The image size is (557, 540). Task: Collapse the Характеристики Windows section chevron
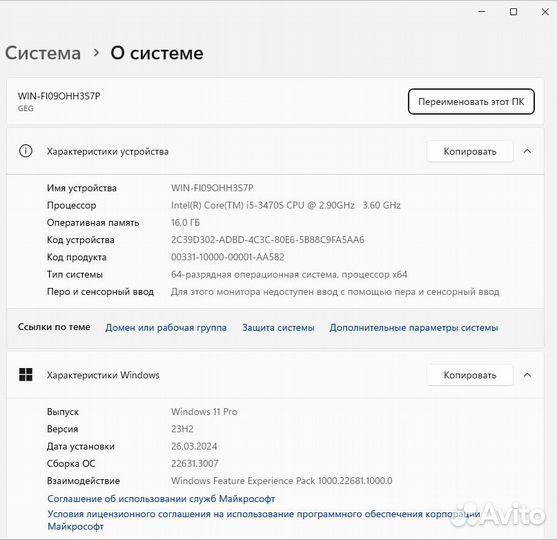point(528,375)
